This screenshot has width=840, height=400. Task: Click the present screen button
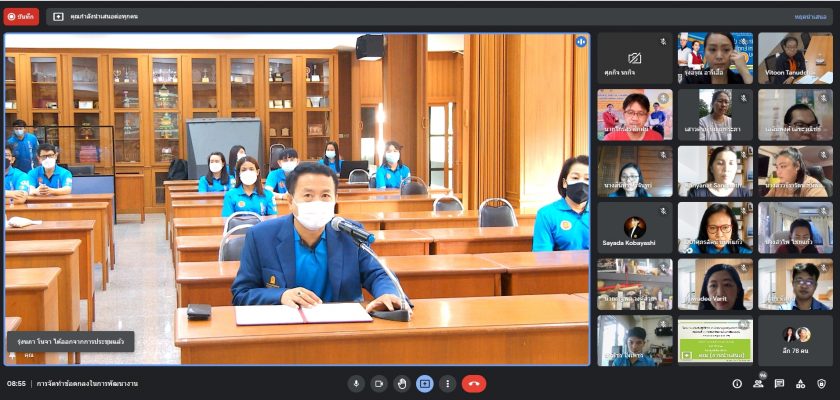coord(425,384)
